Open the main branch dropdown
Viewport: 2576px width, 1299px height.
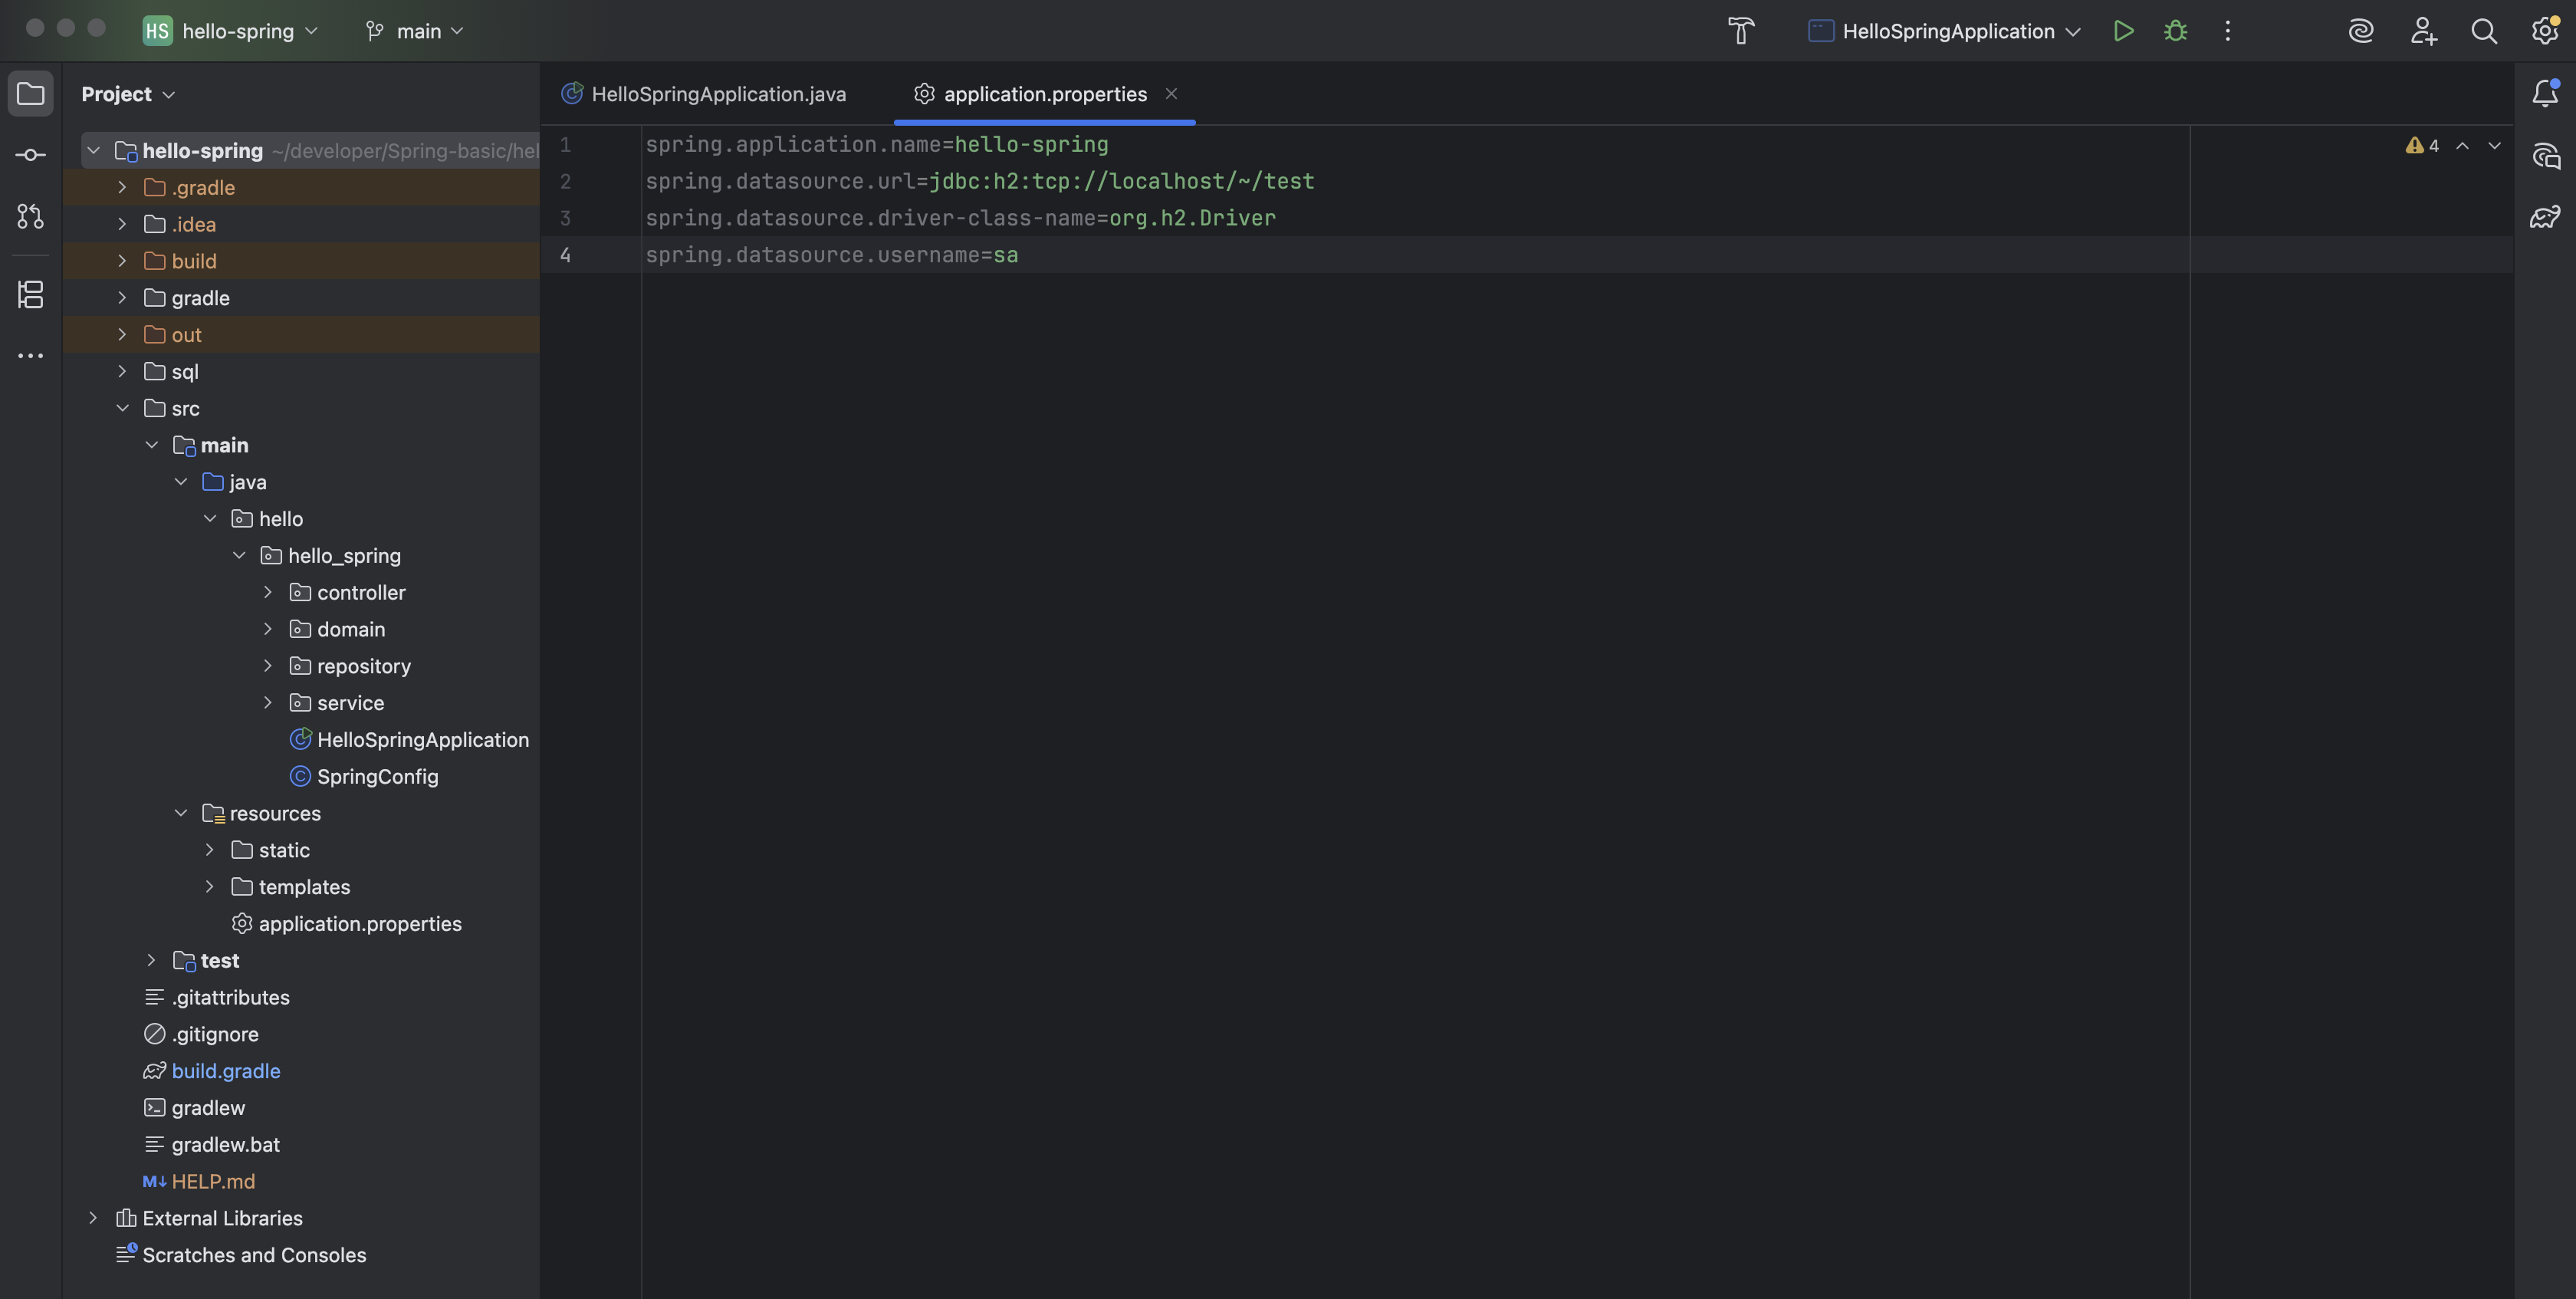[416, 31]
